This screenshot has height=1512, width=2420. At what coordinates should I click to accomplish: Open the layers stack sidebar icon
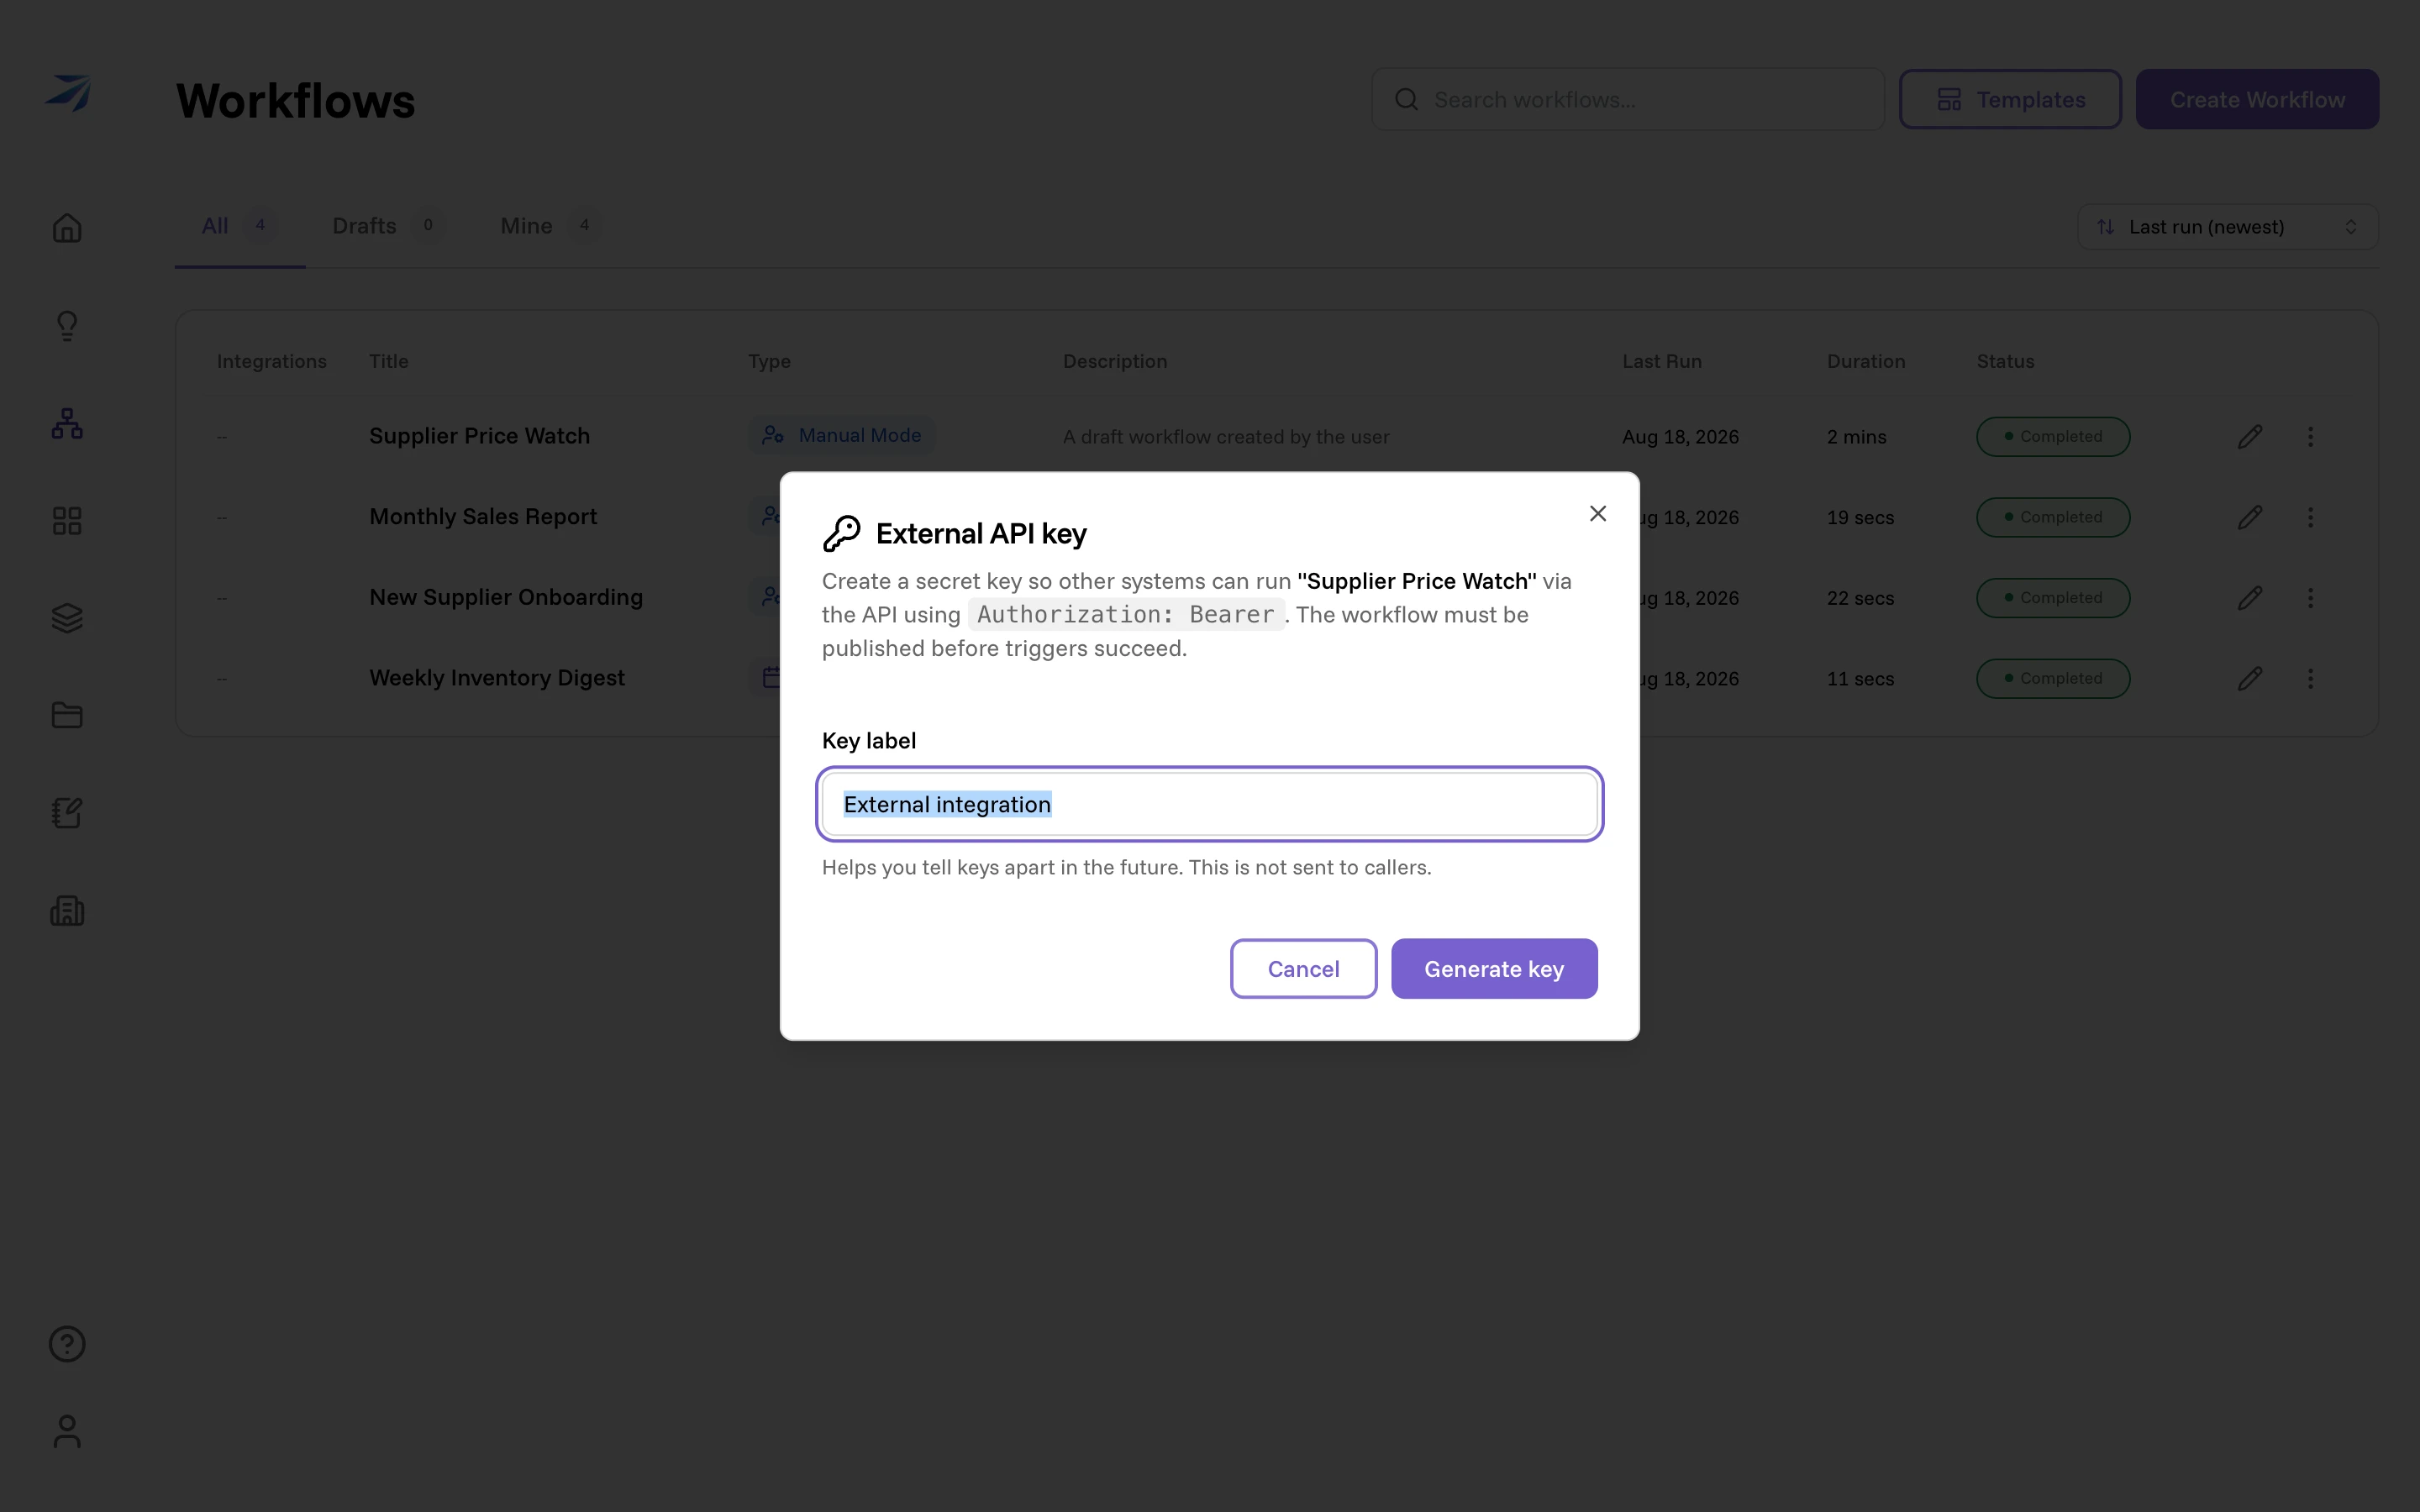[67, 618]
